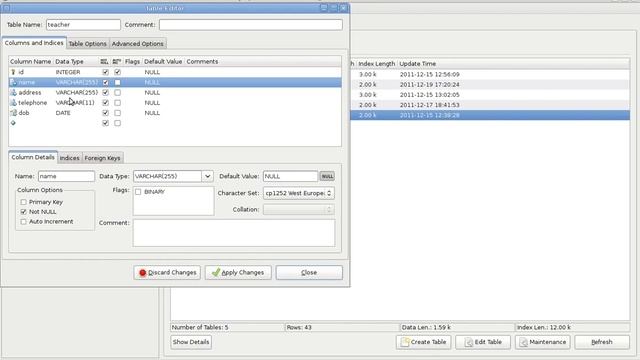Click the column Comment text area

(234, 233)
